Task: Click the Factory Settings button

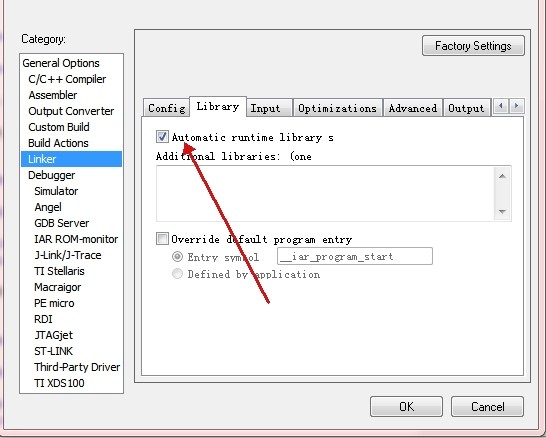Action: click(x=473, y=46)
